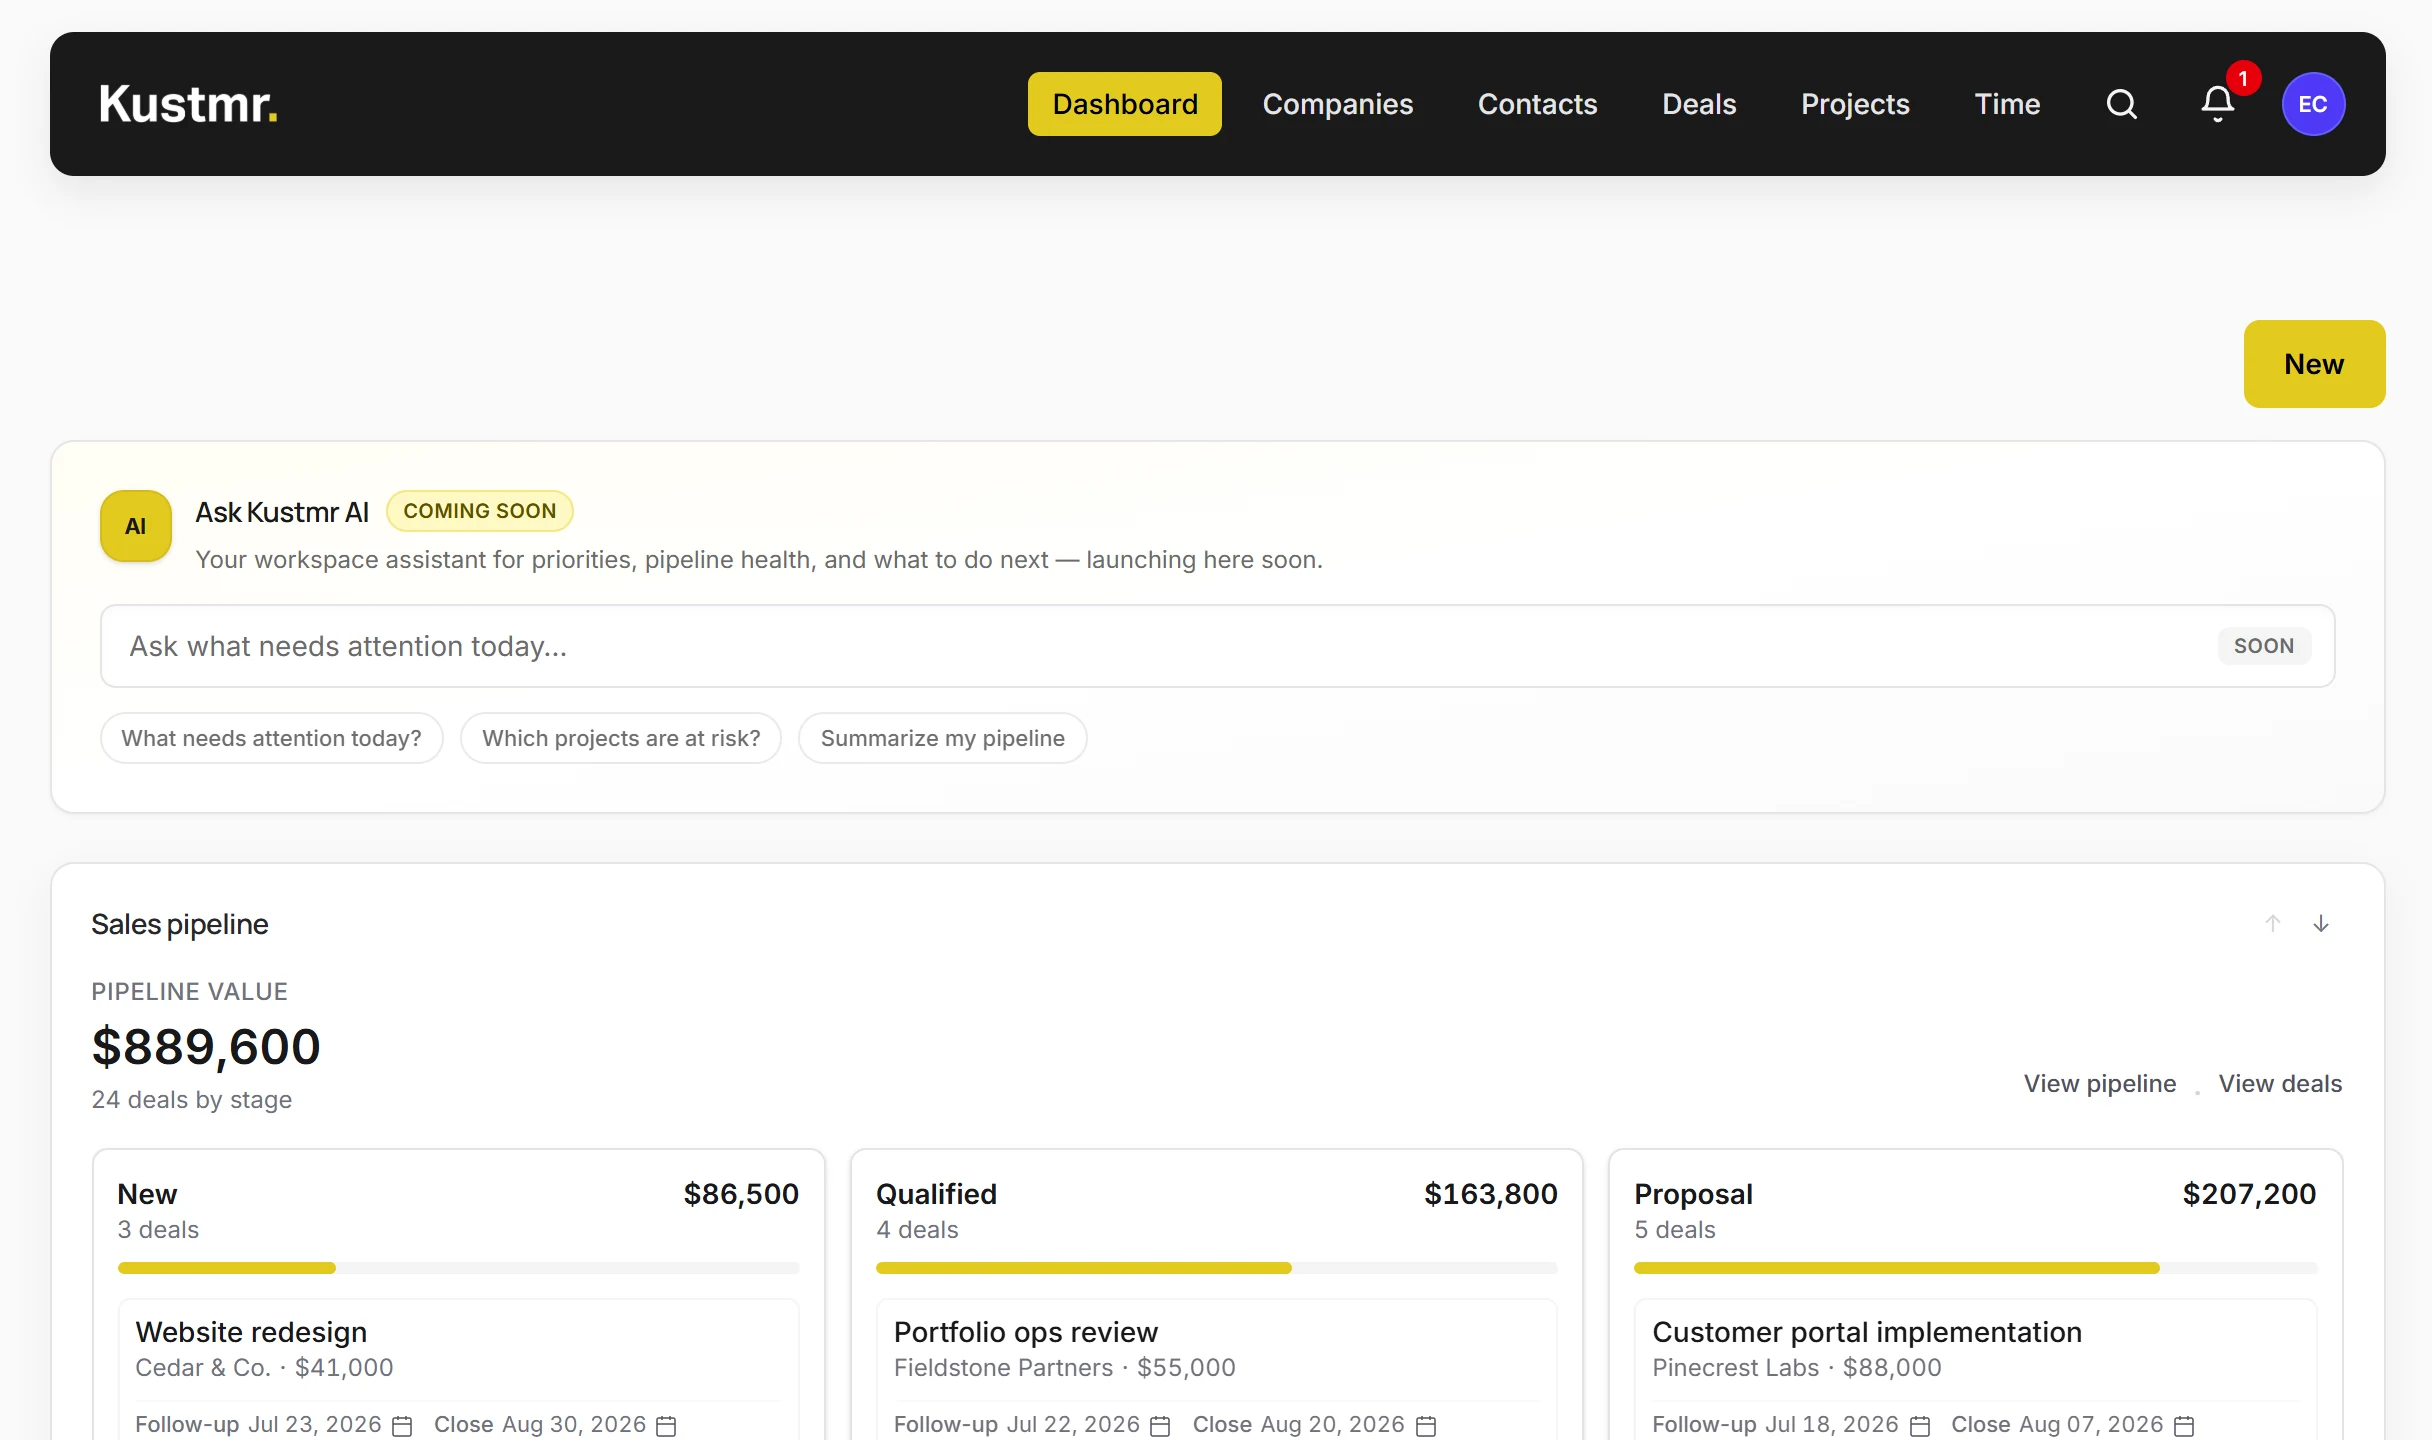Open the Portfolio ops review deal
Image resolution: width=2432 pixels, height=1440 pixels.
[x=1025, y=1332]
